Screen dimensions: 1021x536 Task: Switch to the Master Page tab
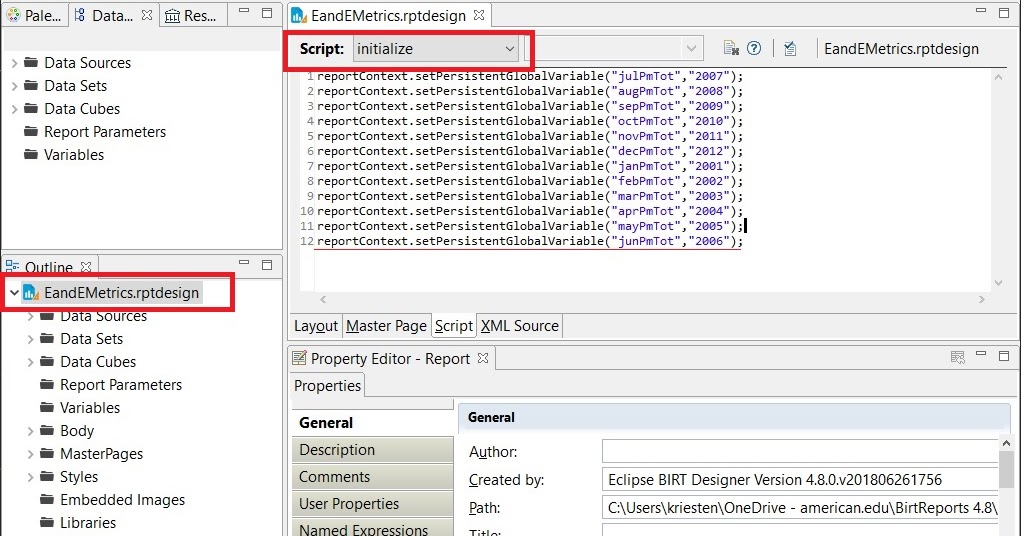pyautogui.click(x=386, y=326)
